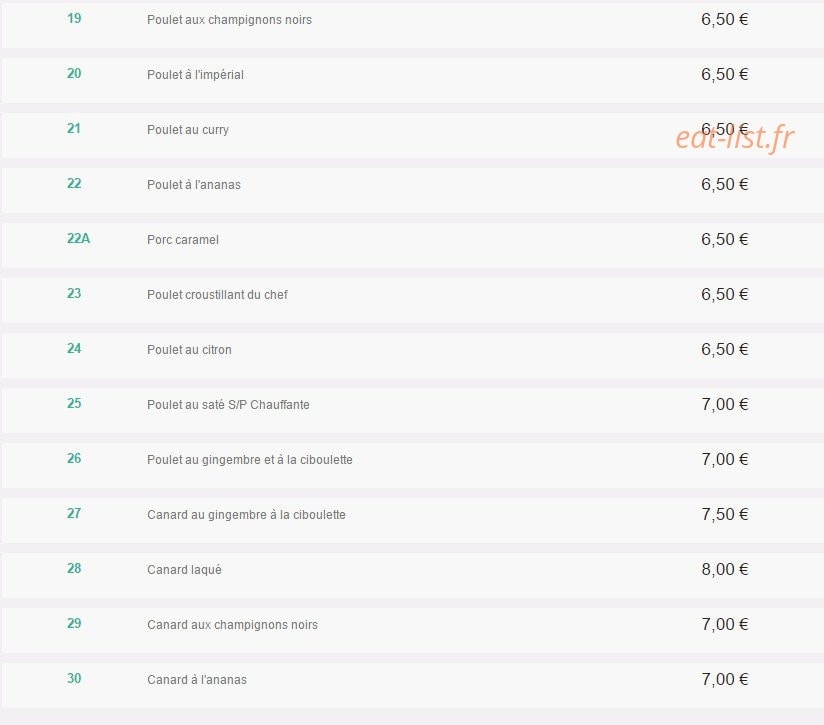Select menu item number 19
This screenshot has height=725, width=824.
click(74, 19)
